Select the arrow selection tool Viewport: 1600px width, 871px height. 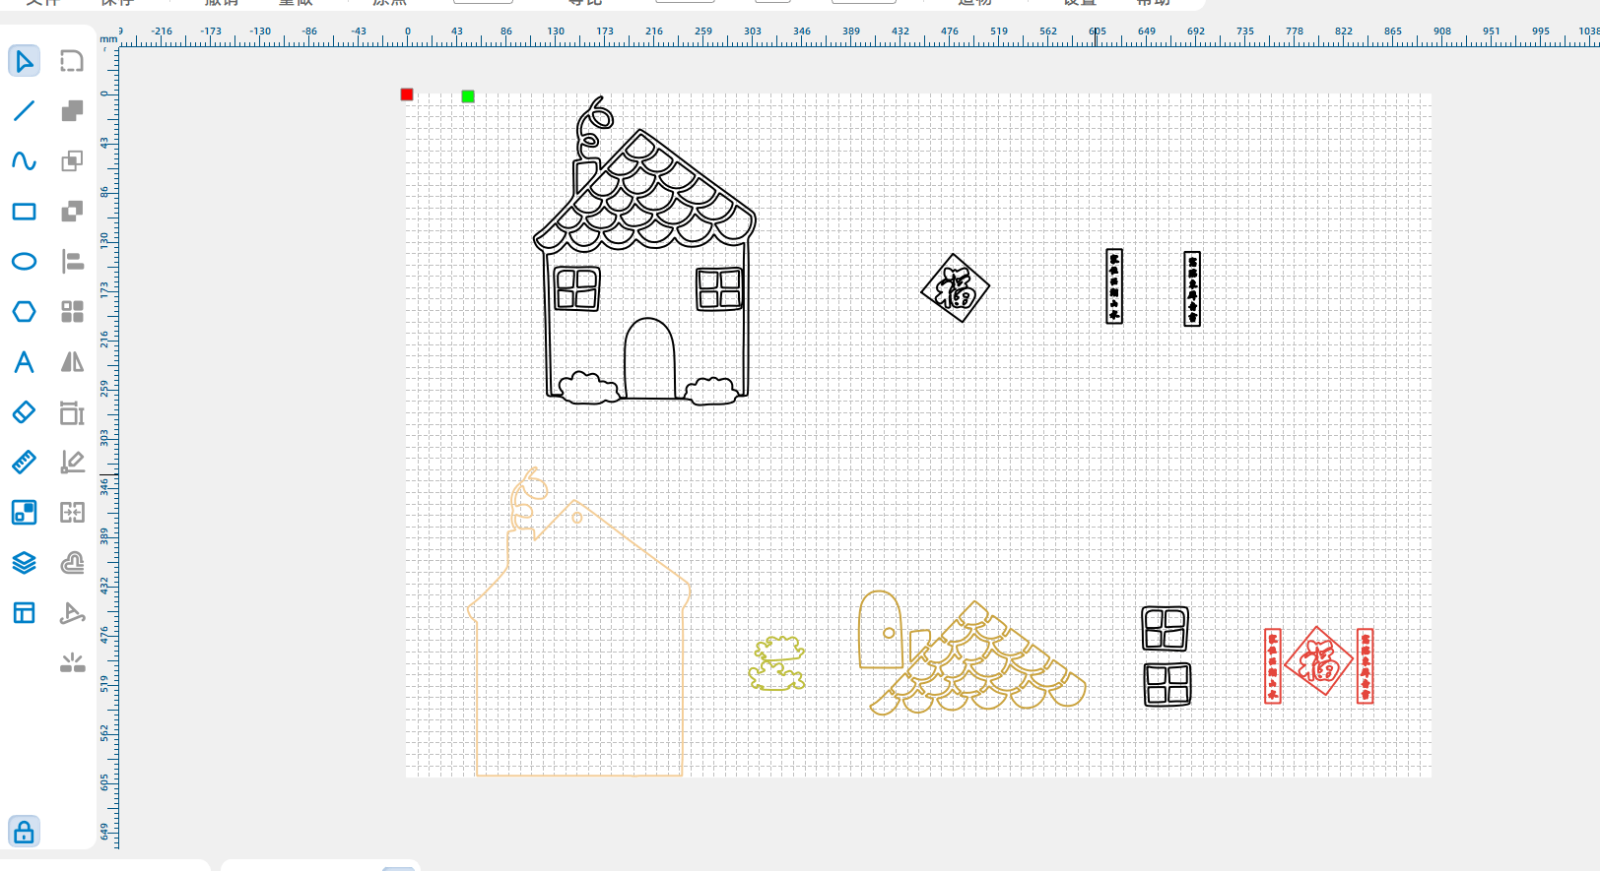pyautogui.click(x=24, y=61)
